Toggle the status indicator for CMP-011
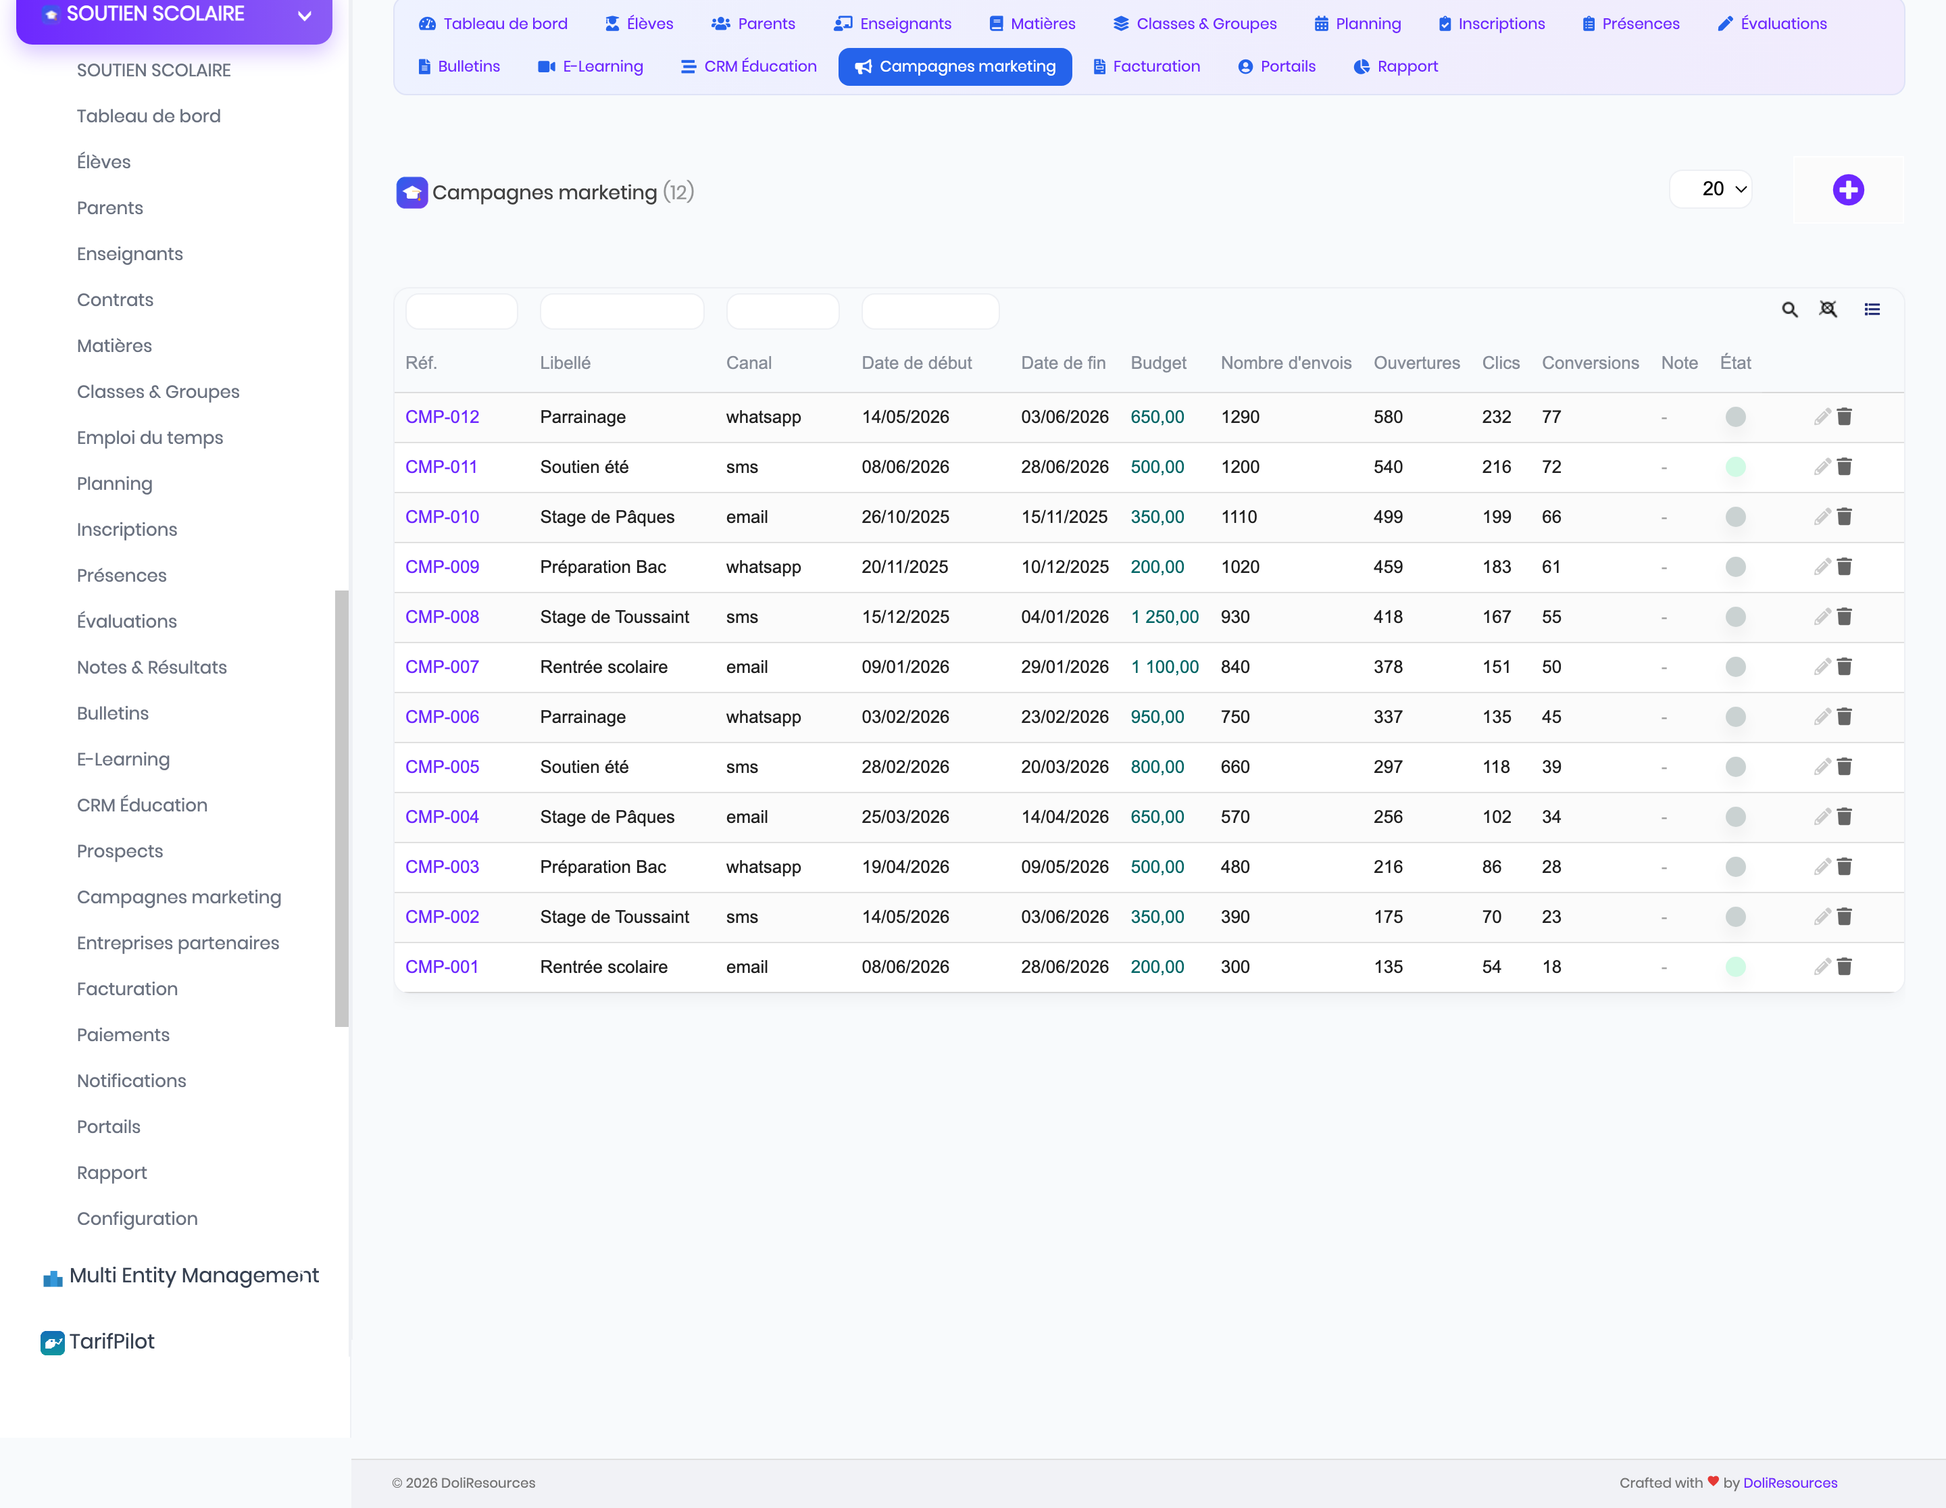Viewport: 1946px width, 1508px height. point(1736,467)
